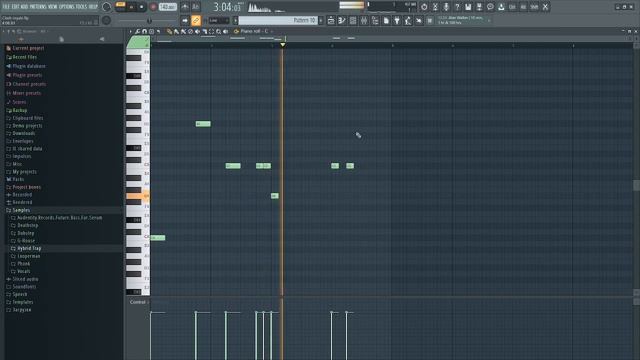Open the mixer toolbar icon
640x360 pixels.
click(x=364, y=20)
